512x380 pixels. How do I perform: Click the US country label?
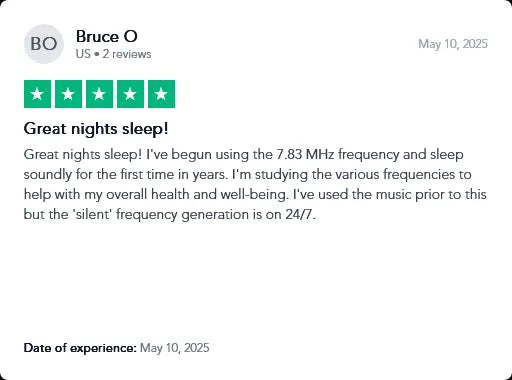83,54
